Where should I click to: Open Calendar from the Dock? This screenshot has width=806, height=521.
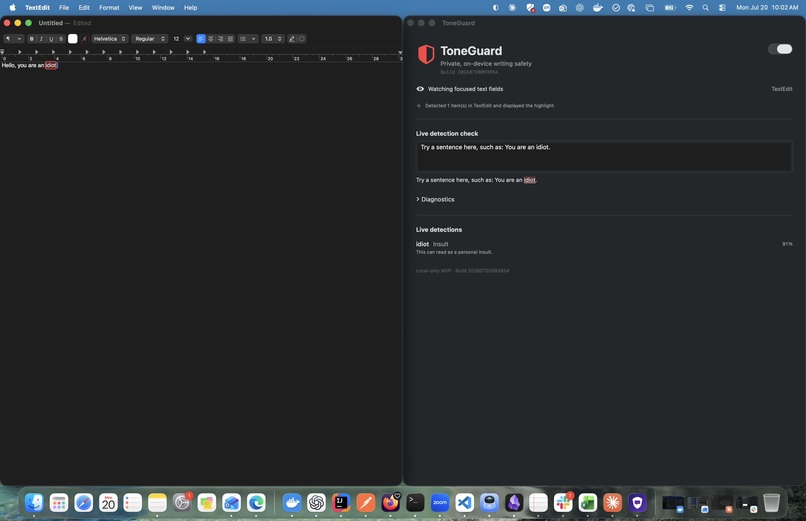click(x=108, y=503)
